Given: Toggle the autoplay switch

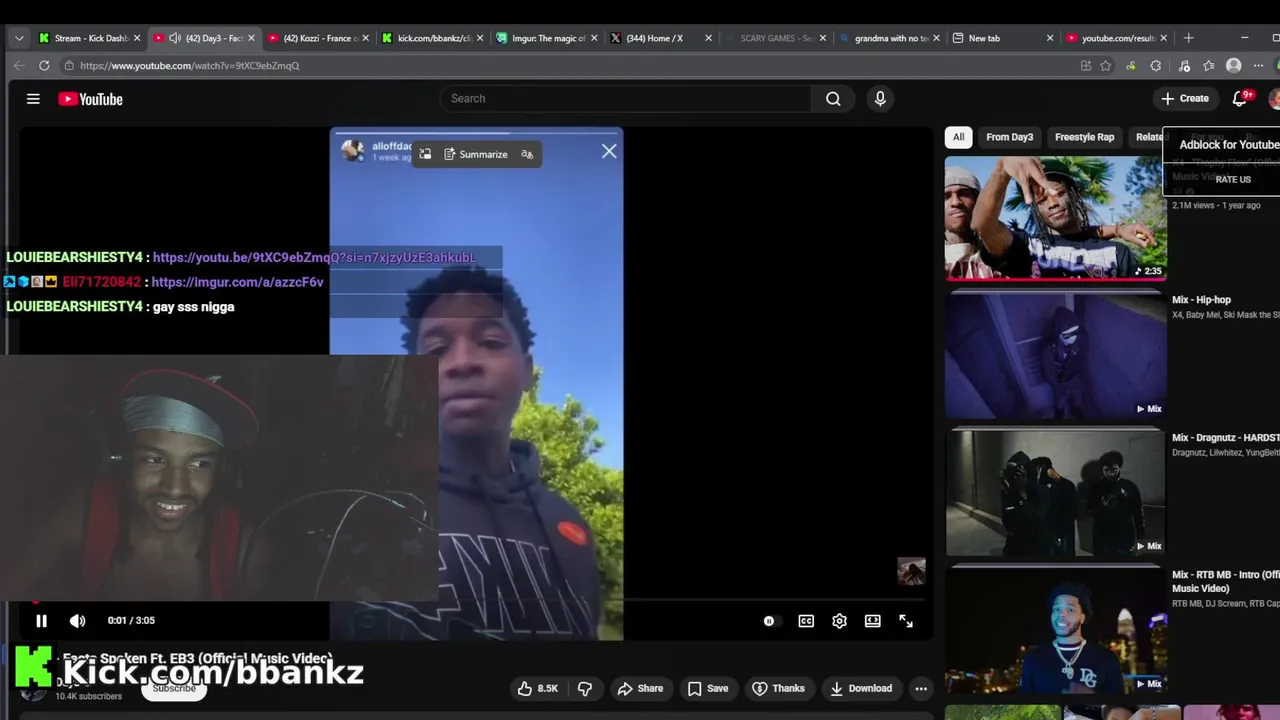Looking at the screenshot, I should coord(769,621).
